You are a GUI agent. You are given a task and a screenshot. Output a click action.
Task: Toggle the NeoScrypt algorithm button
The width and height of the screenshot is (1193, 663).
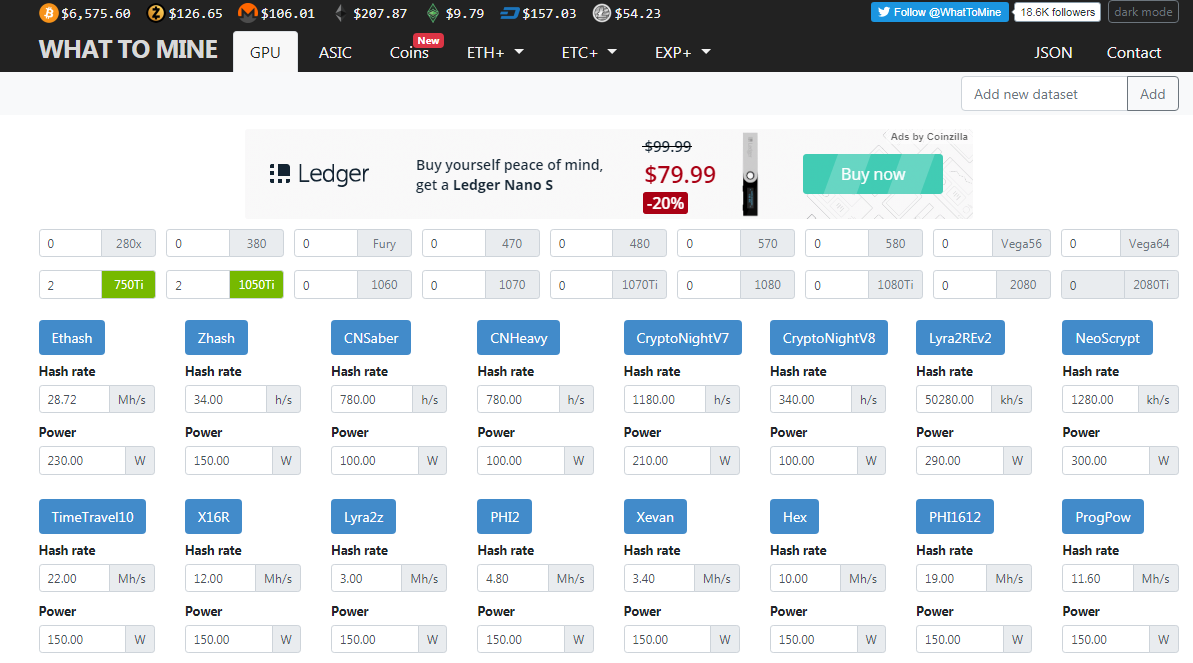(x=1107, y=338)
